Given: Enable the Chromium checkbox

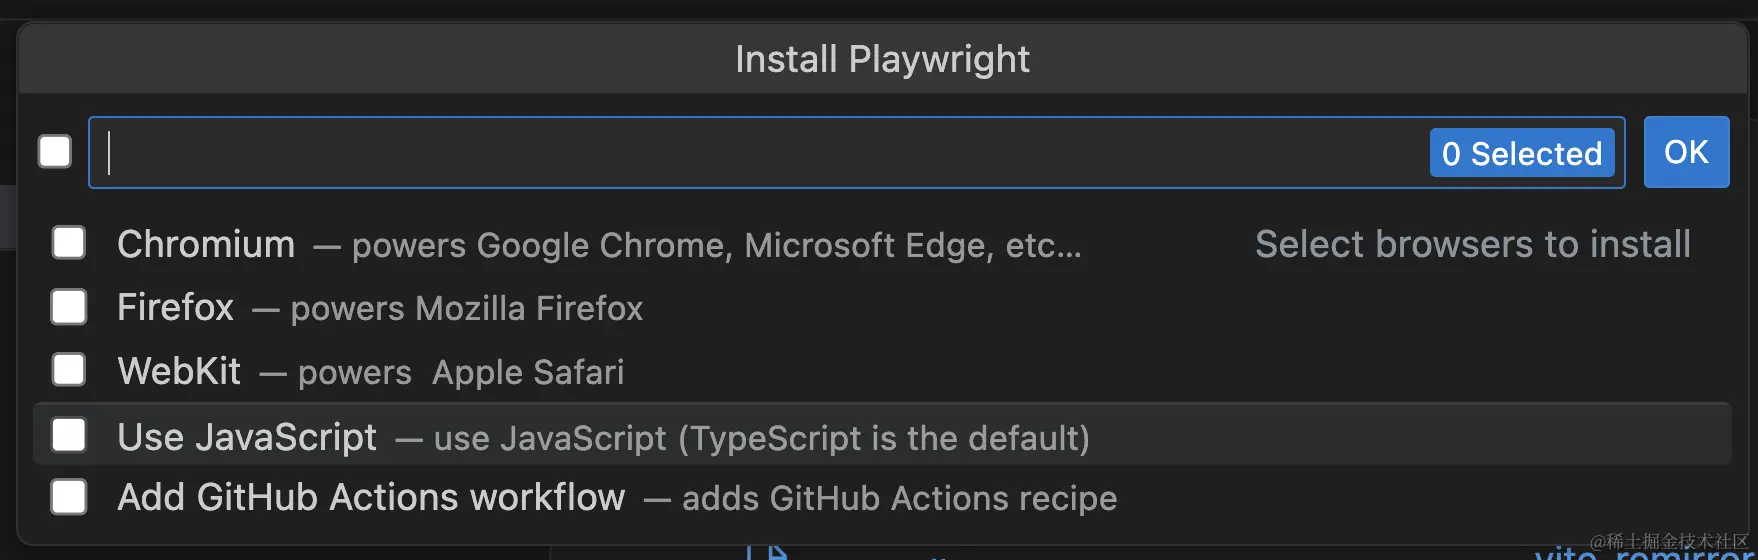Looking at the screenshot, I should 69,243.
